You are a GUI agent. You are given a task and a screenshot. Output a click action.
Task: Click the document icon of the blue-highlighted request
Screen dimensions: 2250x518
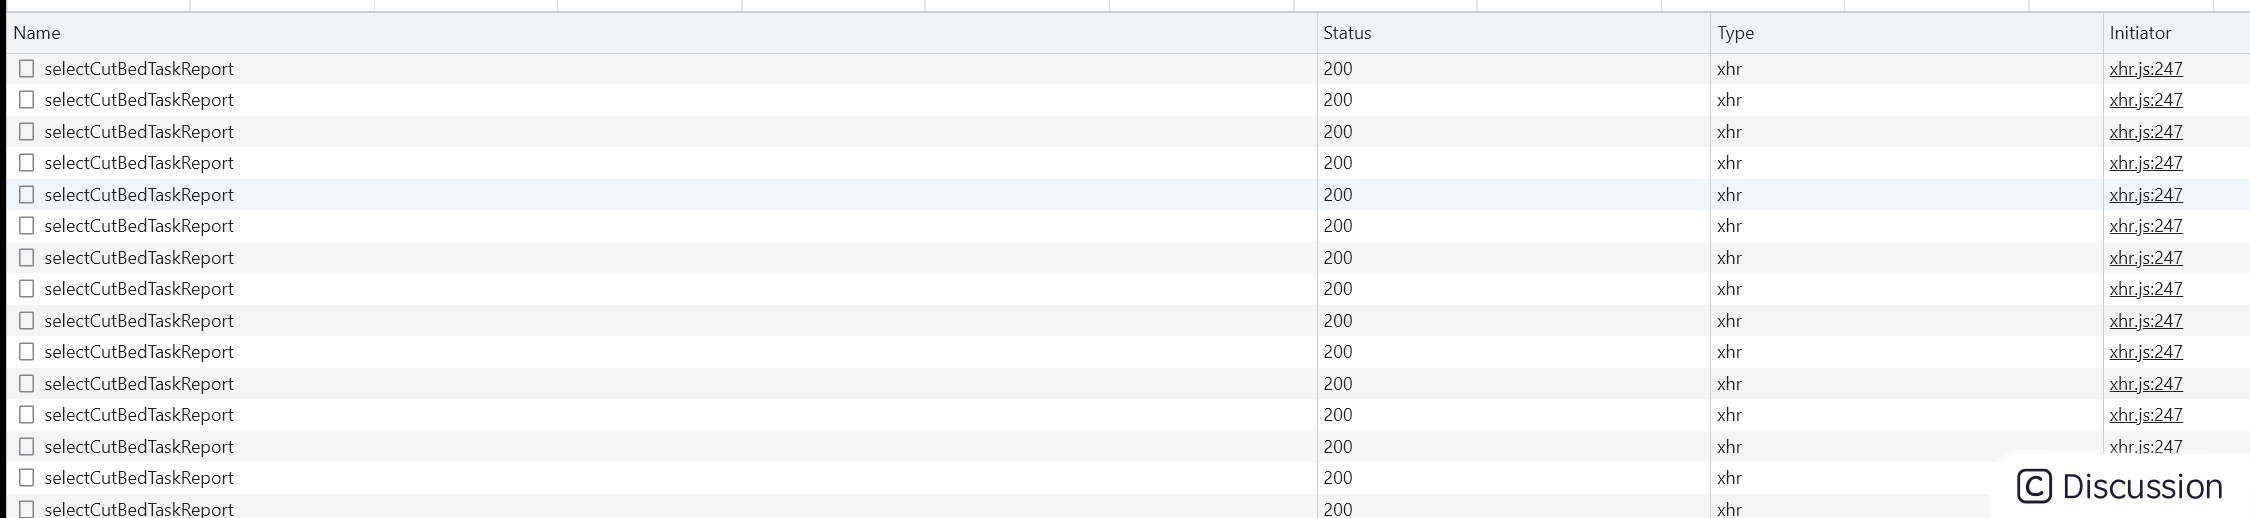pyautogui.click(x=27, y=194)
